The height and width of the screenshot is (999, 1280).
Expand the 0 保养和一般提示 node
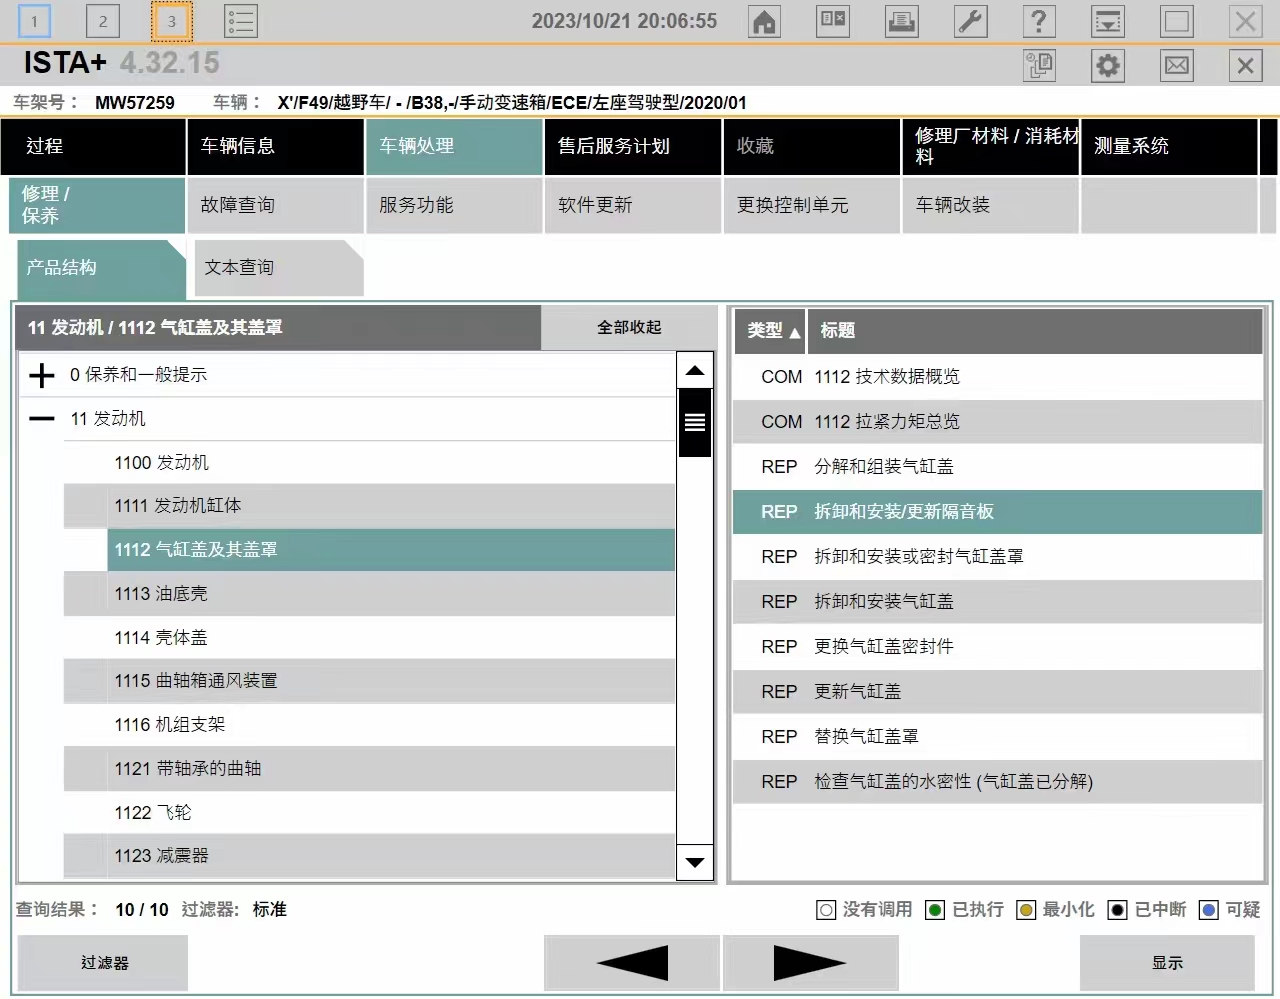[x=42, y=375]
